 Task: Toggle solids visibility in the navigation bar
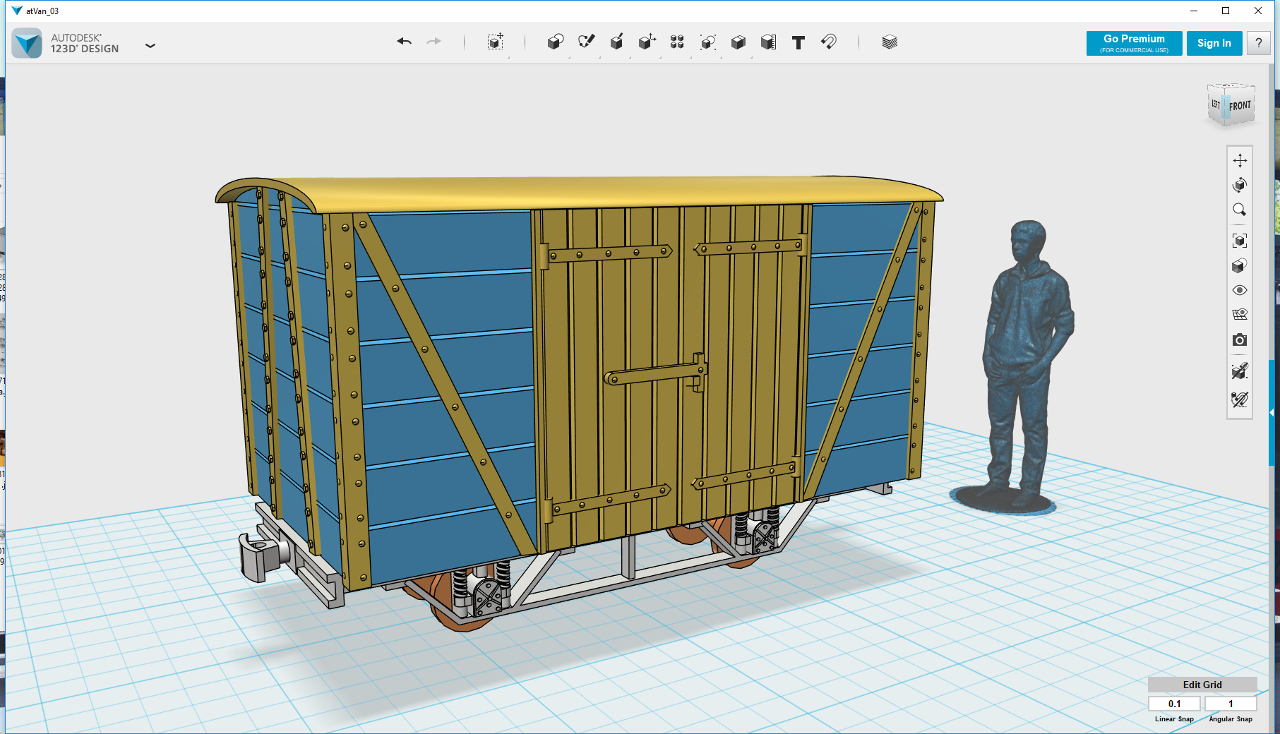[x=1240, y=372]
